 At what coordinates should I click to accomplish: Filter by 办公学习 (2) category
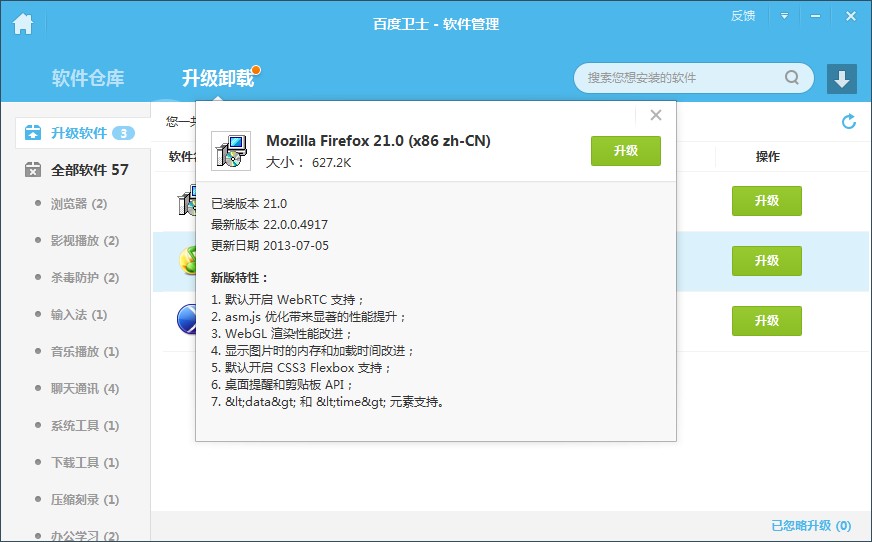(85, 536)
